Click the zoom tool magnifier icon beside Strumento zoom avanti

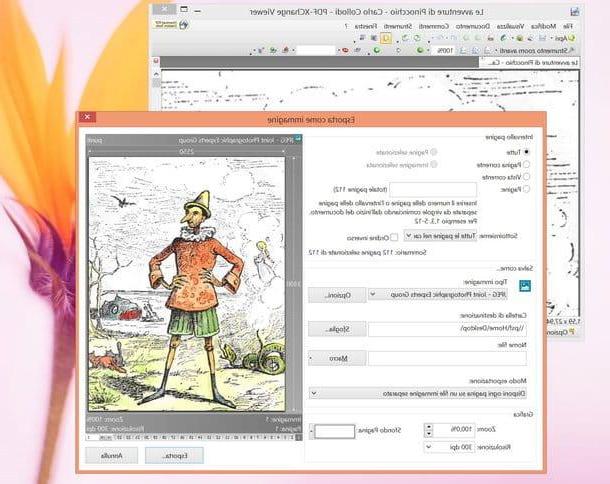pyautogui.click(x=571, y=51)
